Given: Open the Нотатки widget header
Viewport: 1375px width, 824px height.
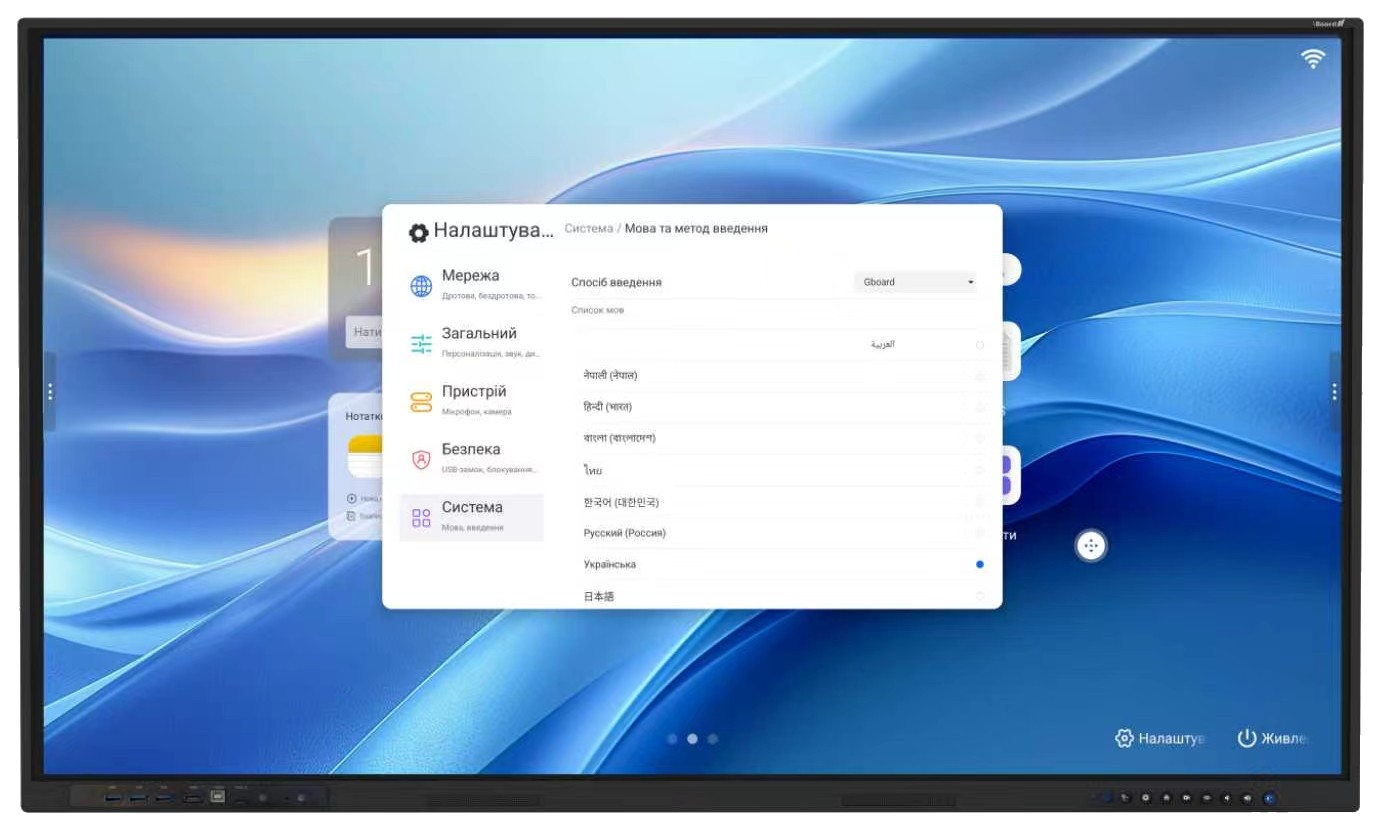Looking at the screenshot, I should pyautogui.click(x=363, y=415).
